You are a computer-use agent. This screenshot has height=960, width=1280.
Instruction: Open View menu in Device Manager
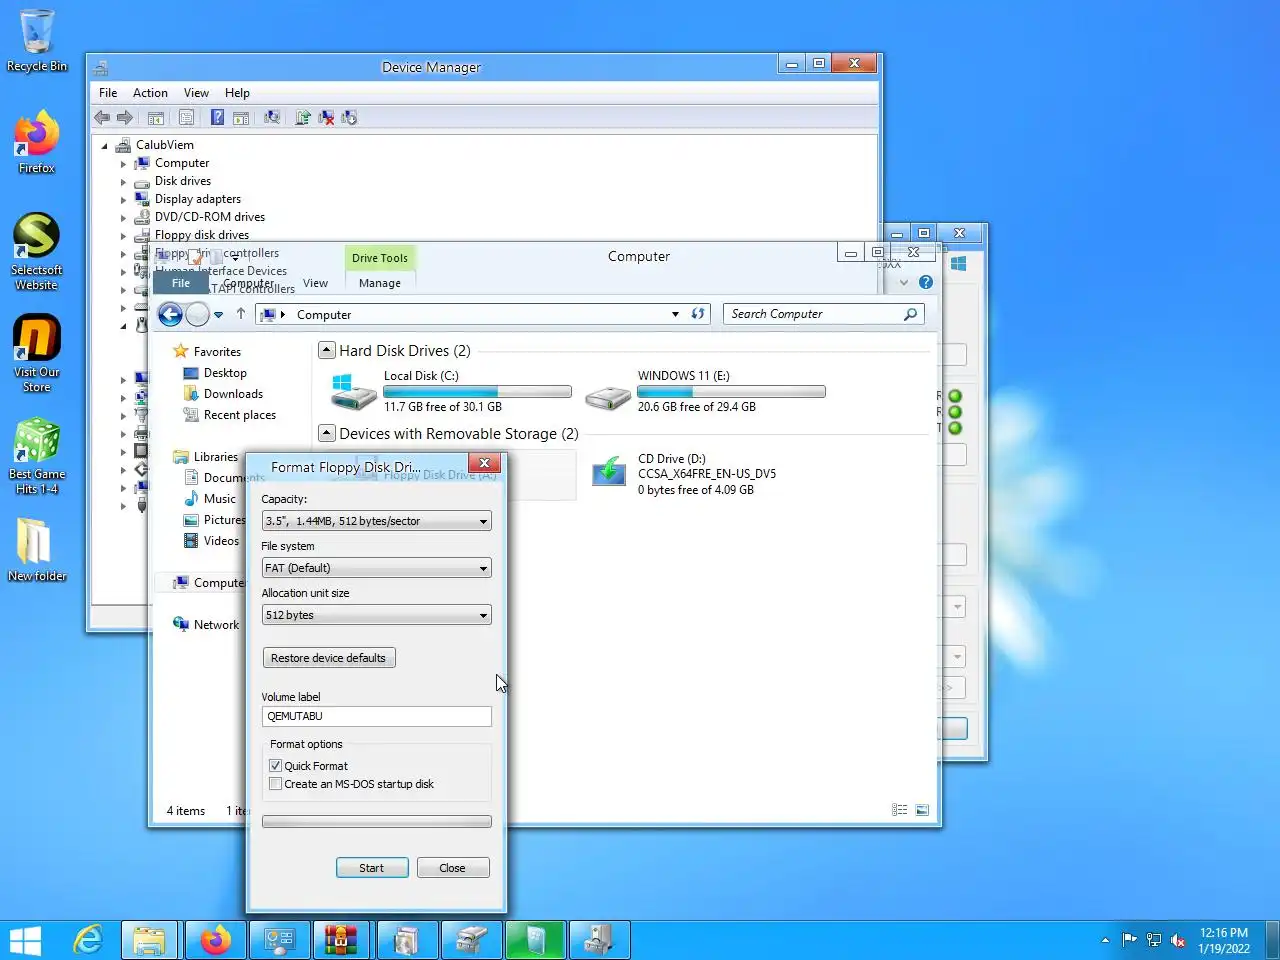point(196,93)
